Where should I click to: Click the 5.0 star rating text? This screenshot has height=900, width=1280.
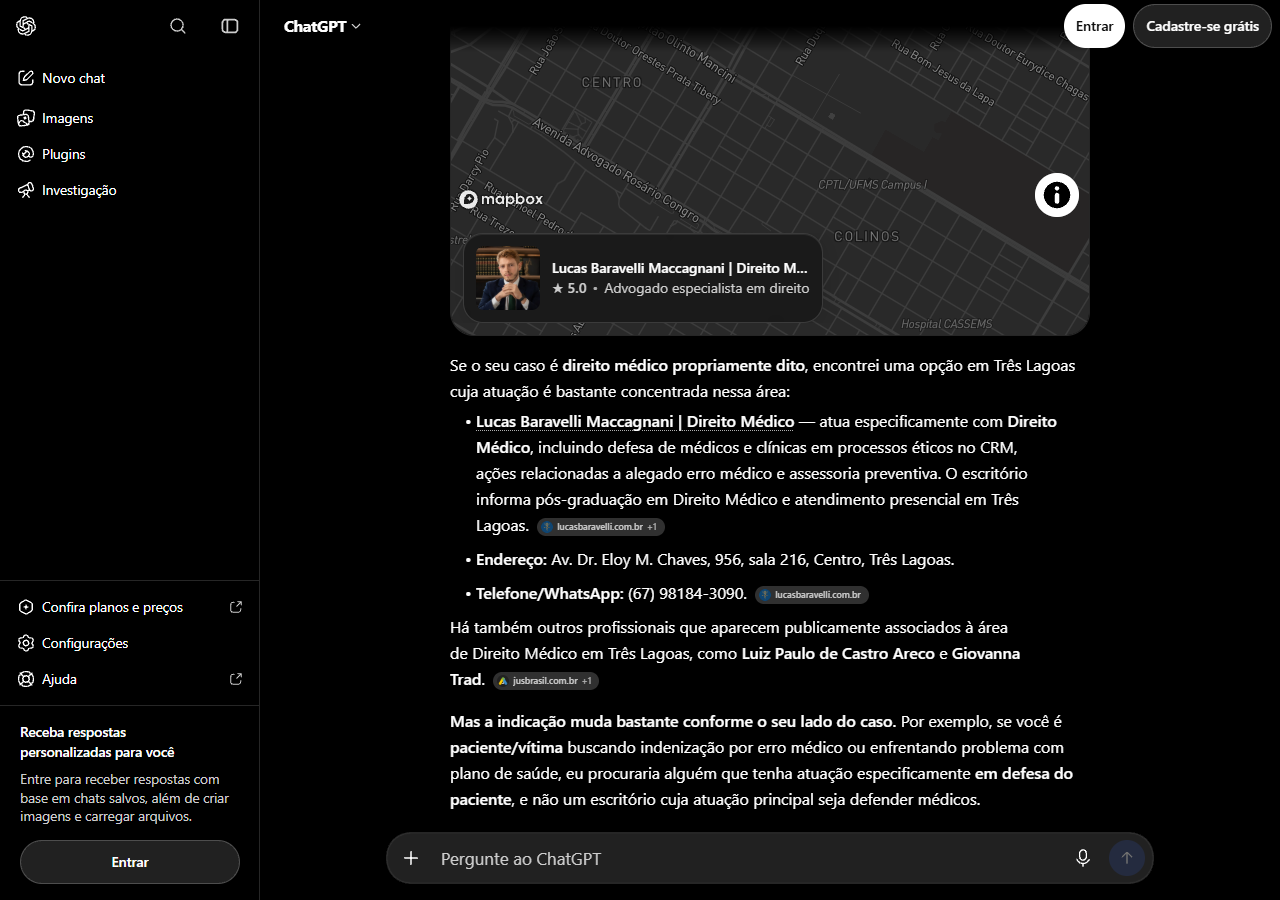coord(569,288)
